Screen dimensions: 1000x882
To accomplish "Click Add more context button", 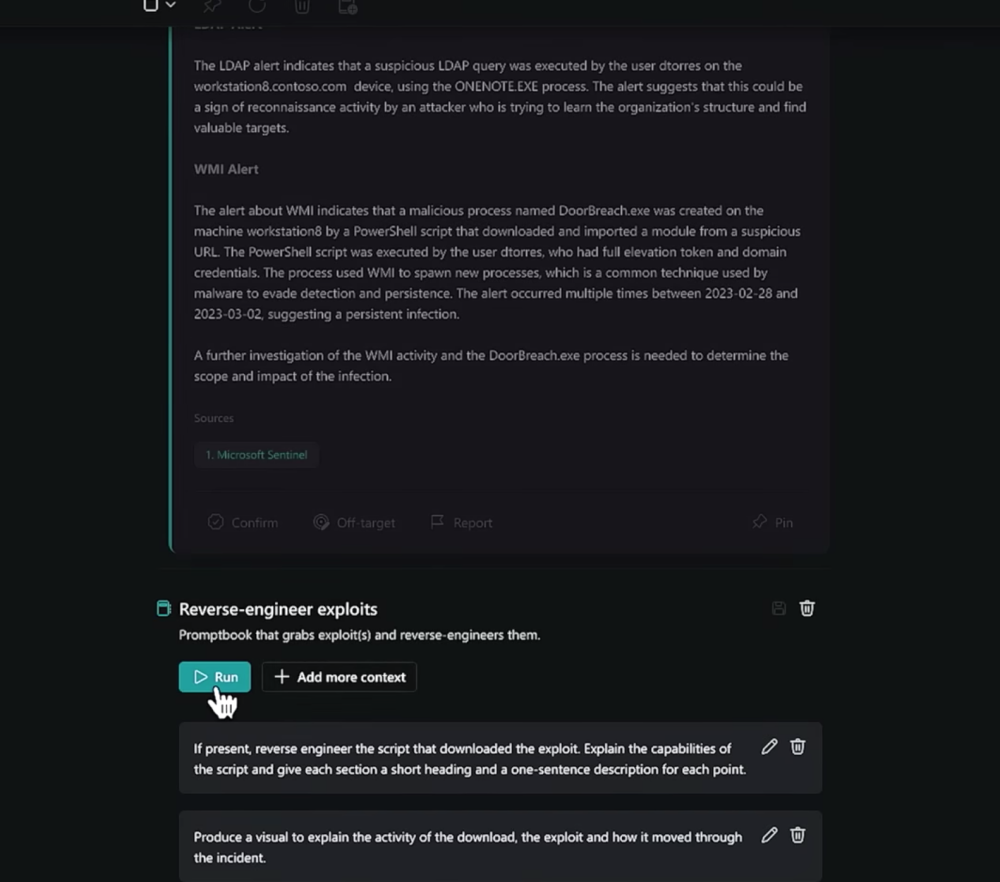I will pos(339,677).
